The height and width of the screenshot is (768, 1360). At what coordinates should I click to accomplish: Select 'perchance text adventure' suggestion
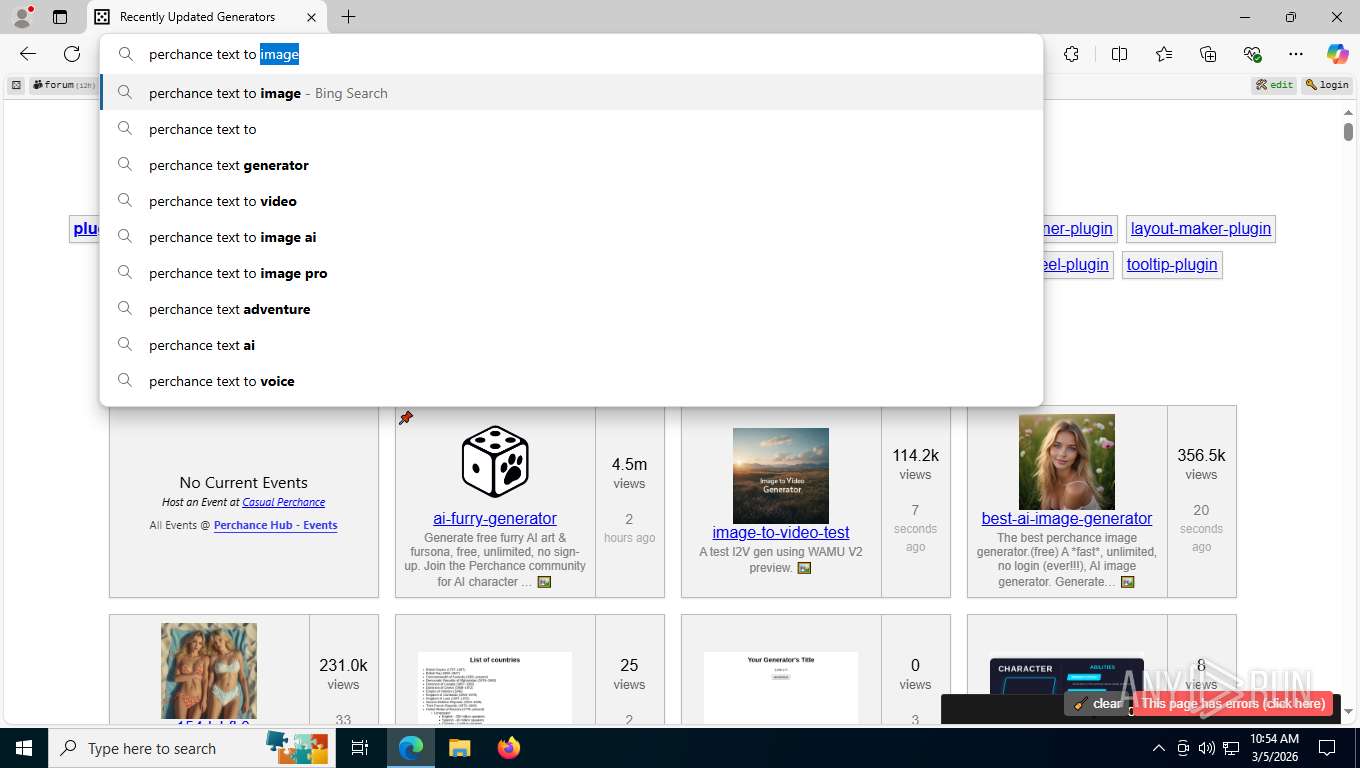pyautogui.click(x=571, y=309)
